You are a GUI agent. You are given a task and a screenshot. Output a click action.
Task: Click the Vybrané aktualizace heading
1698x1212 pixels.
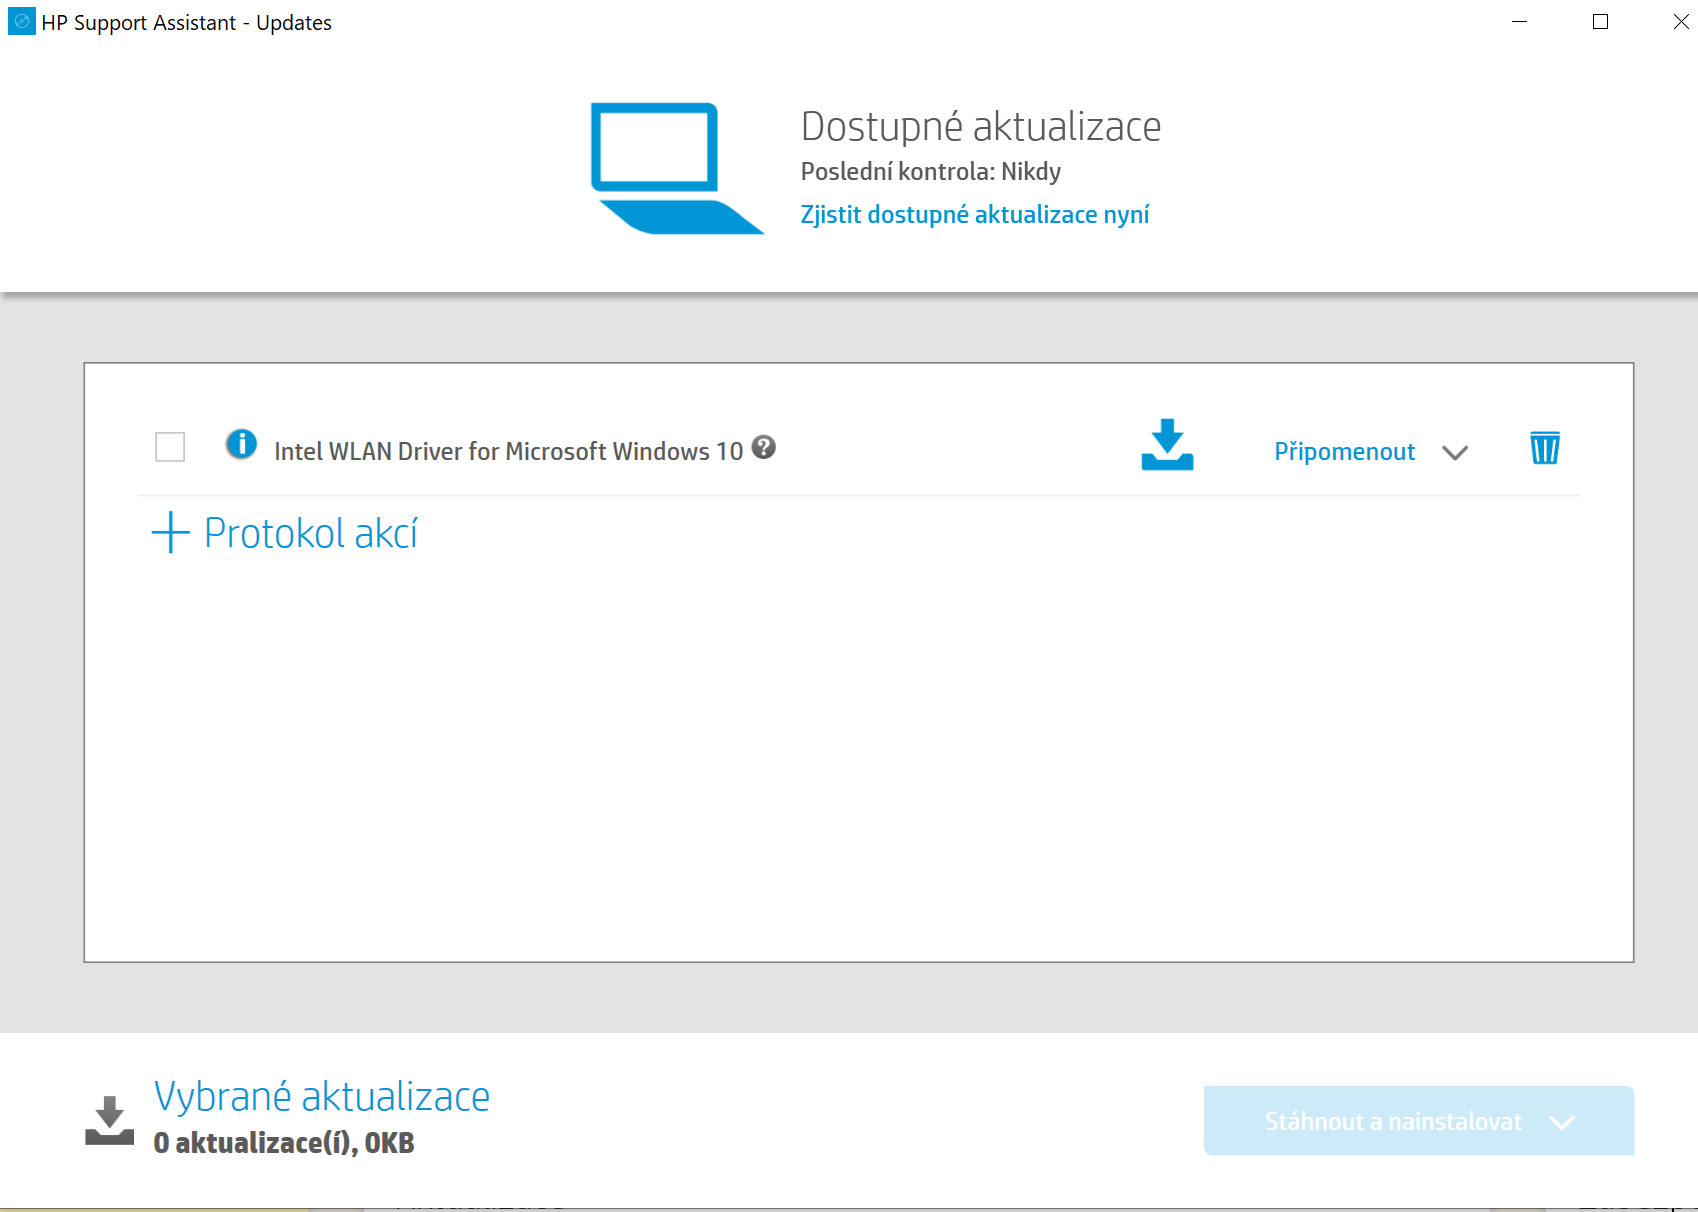(x=321, y=1096)
